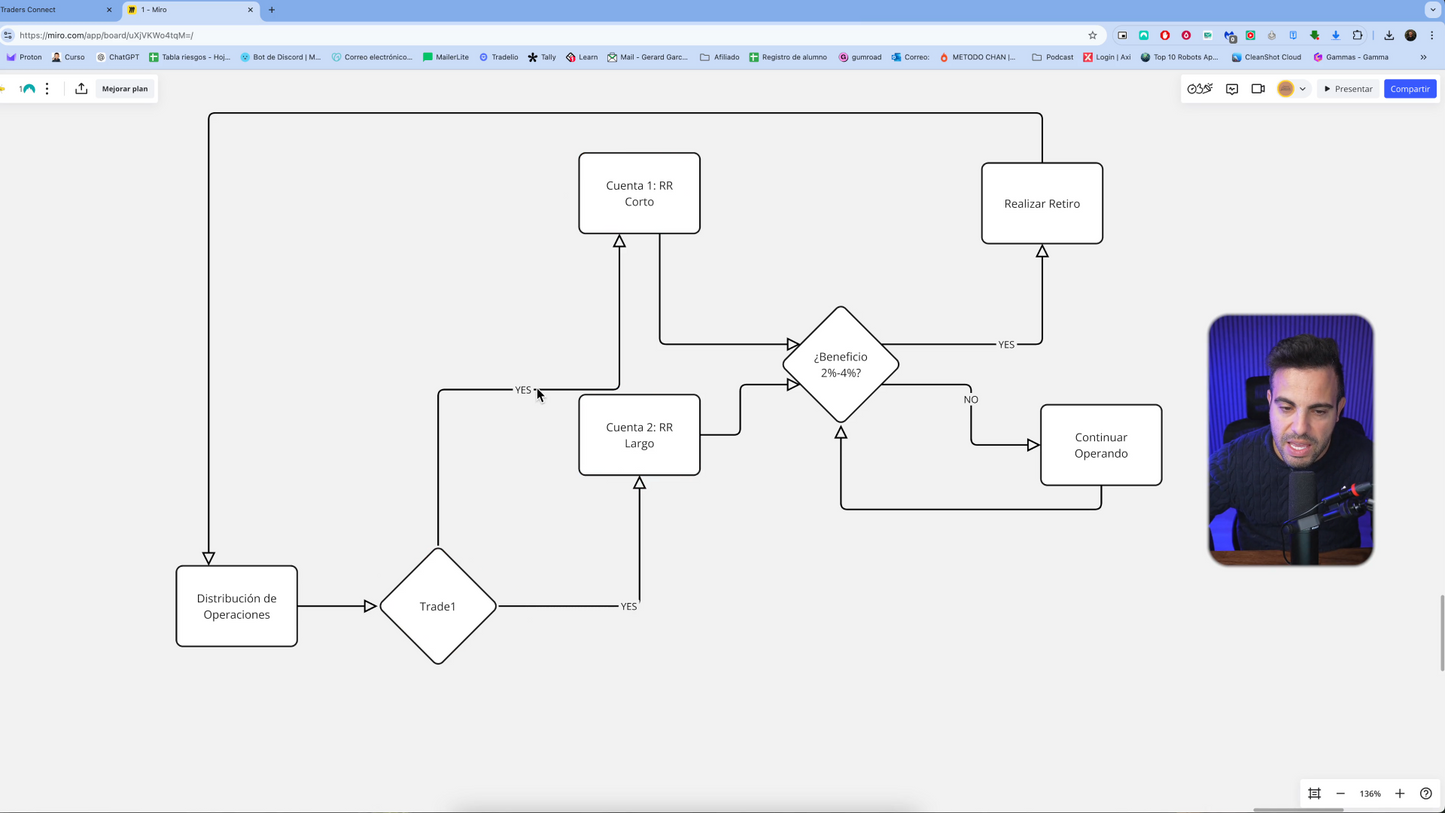Viewport: 1445px width, 813px height.
Task: Open the comments and reactions panel icon
Action: pos(1232,89)
